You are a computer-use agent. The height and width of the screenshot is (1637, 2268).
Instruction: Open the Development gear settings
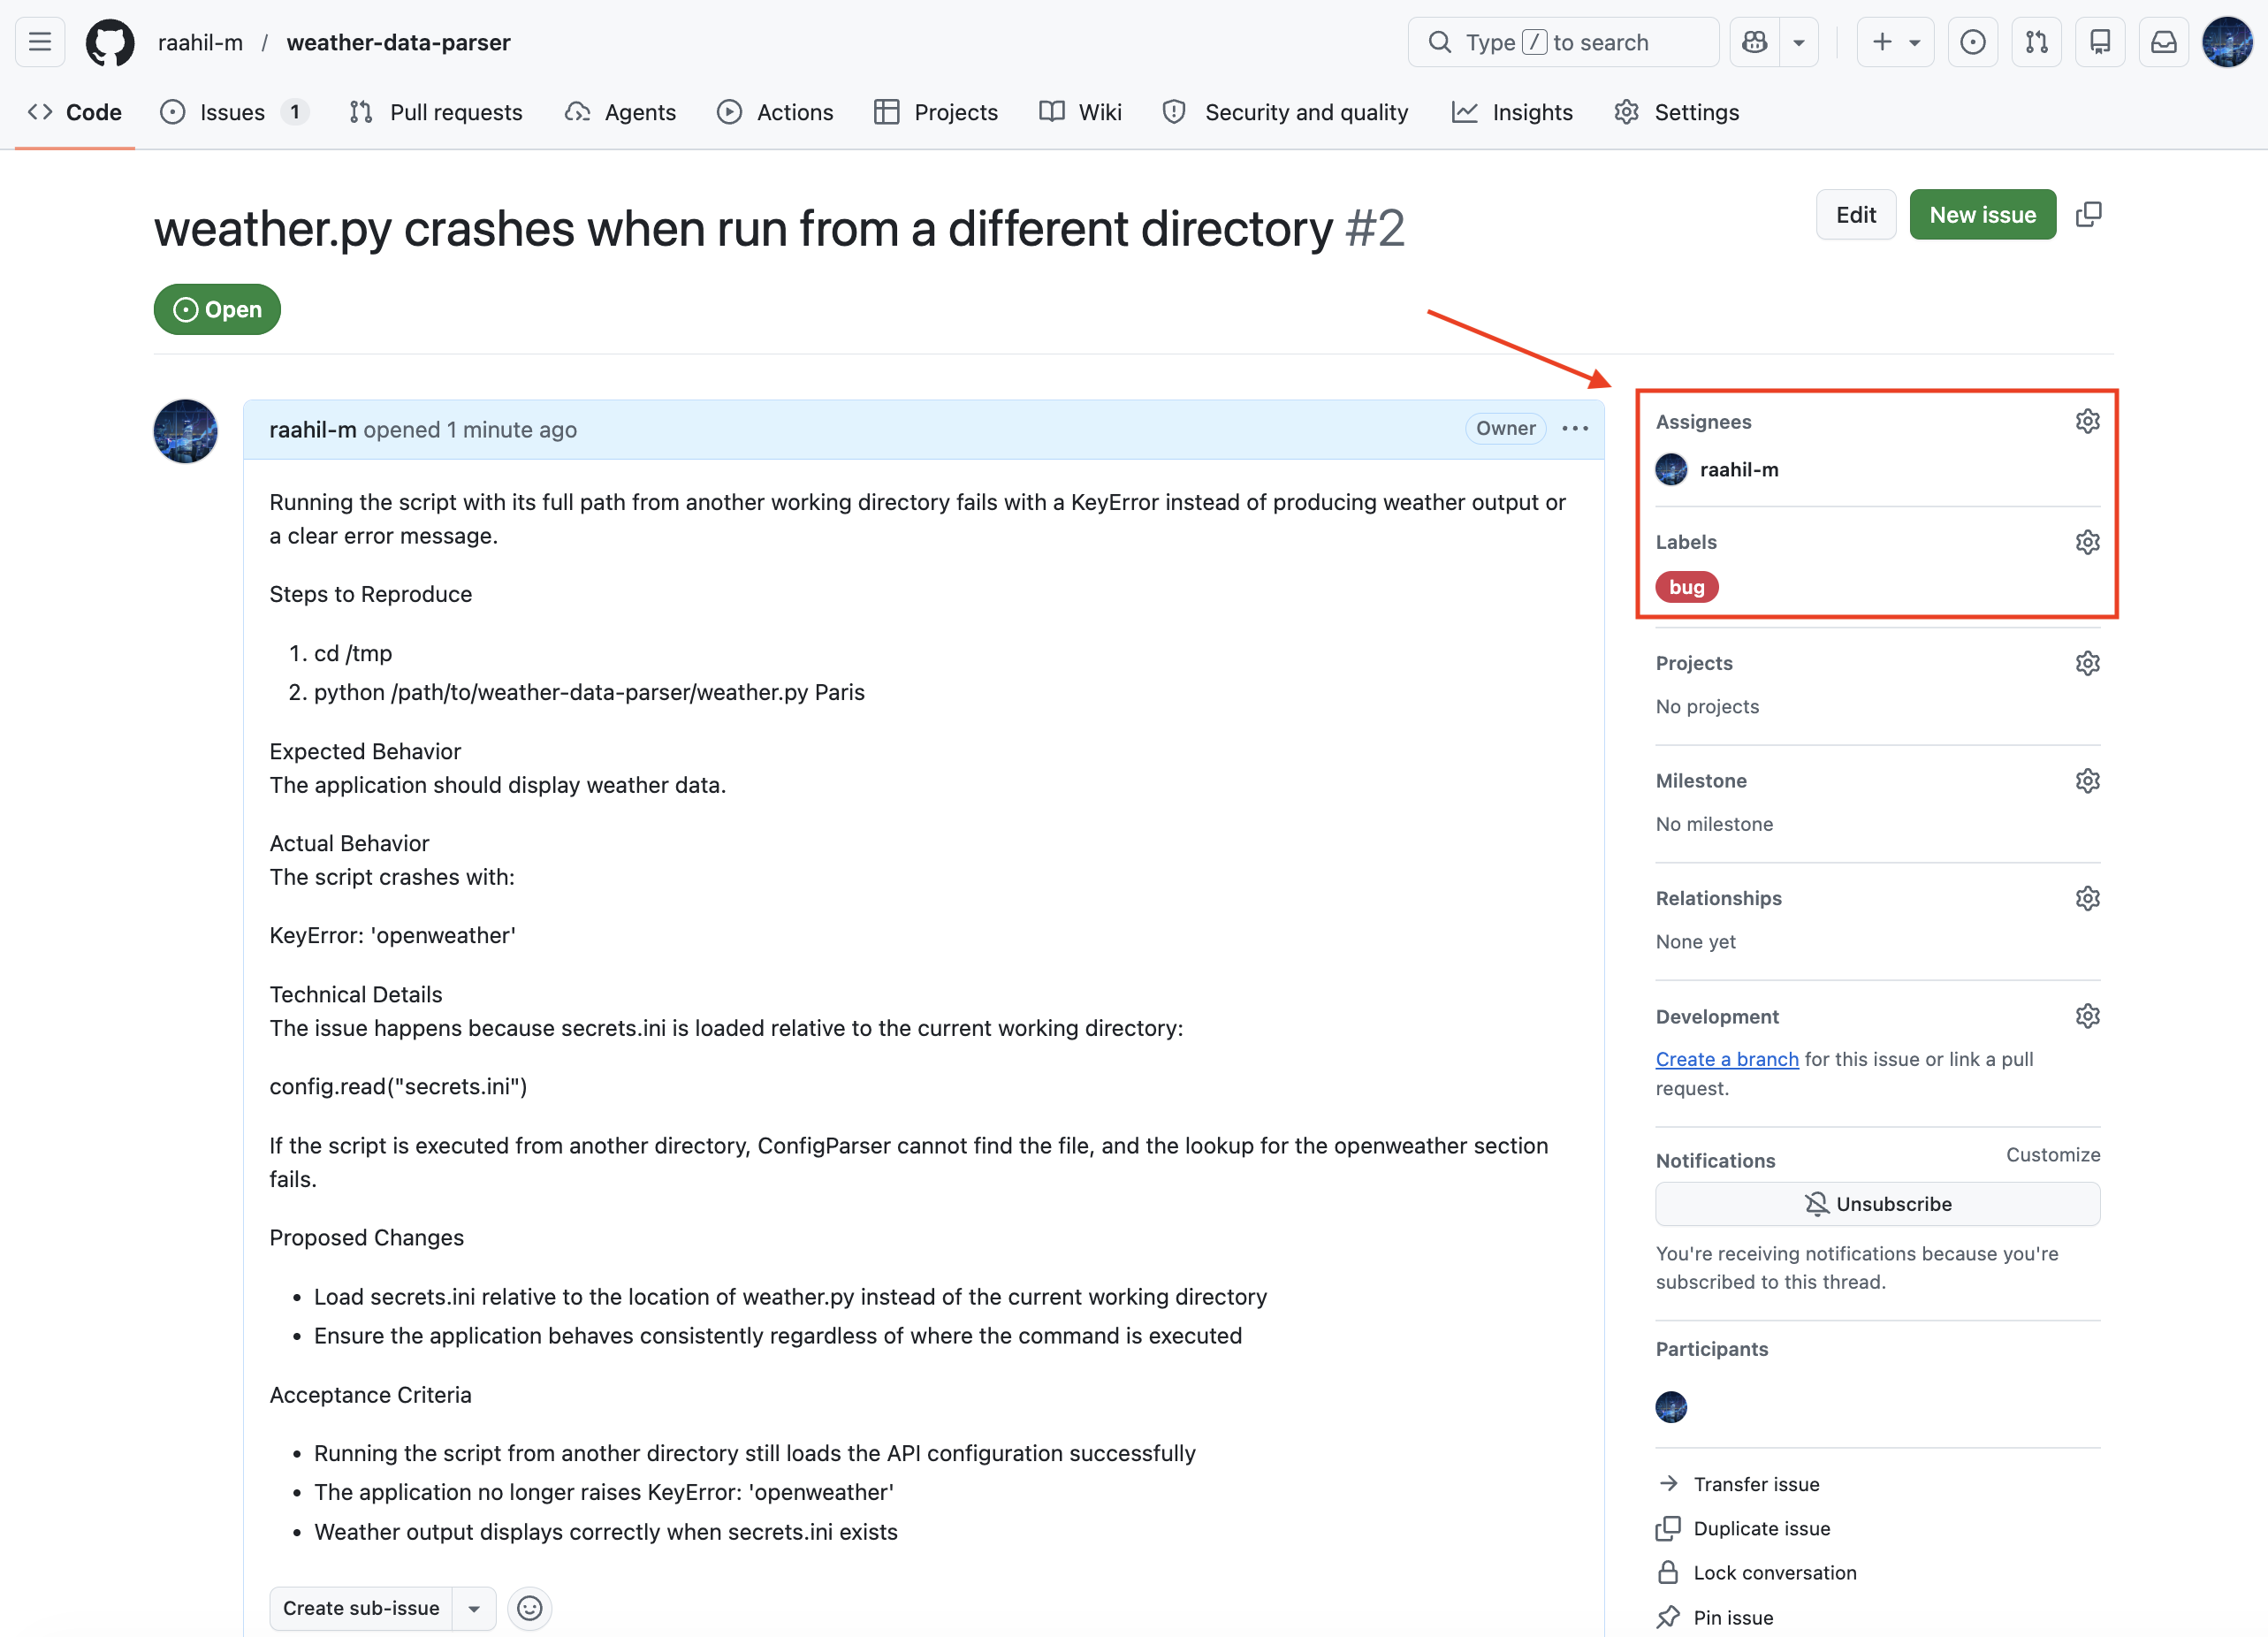(2087, 1016)
